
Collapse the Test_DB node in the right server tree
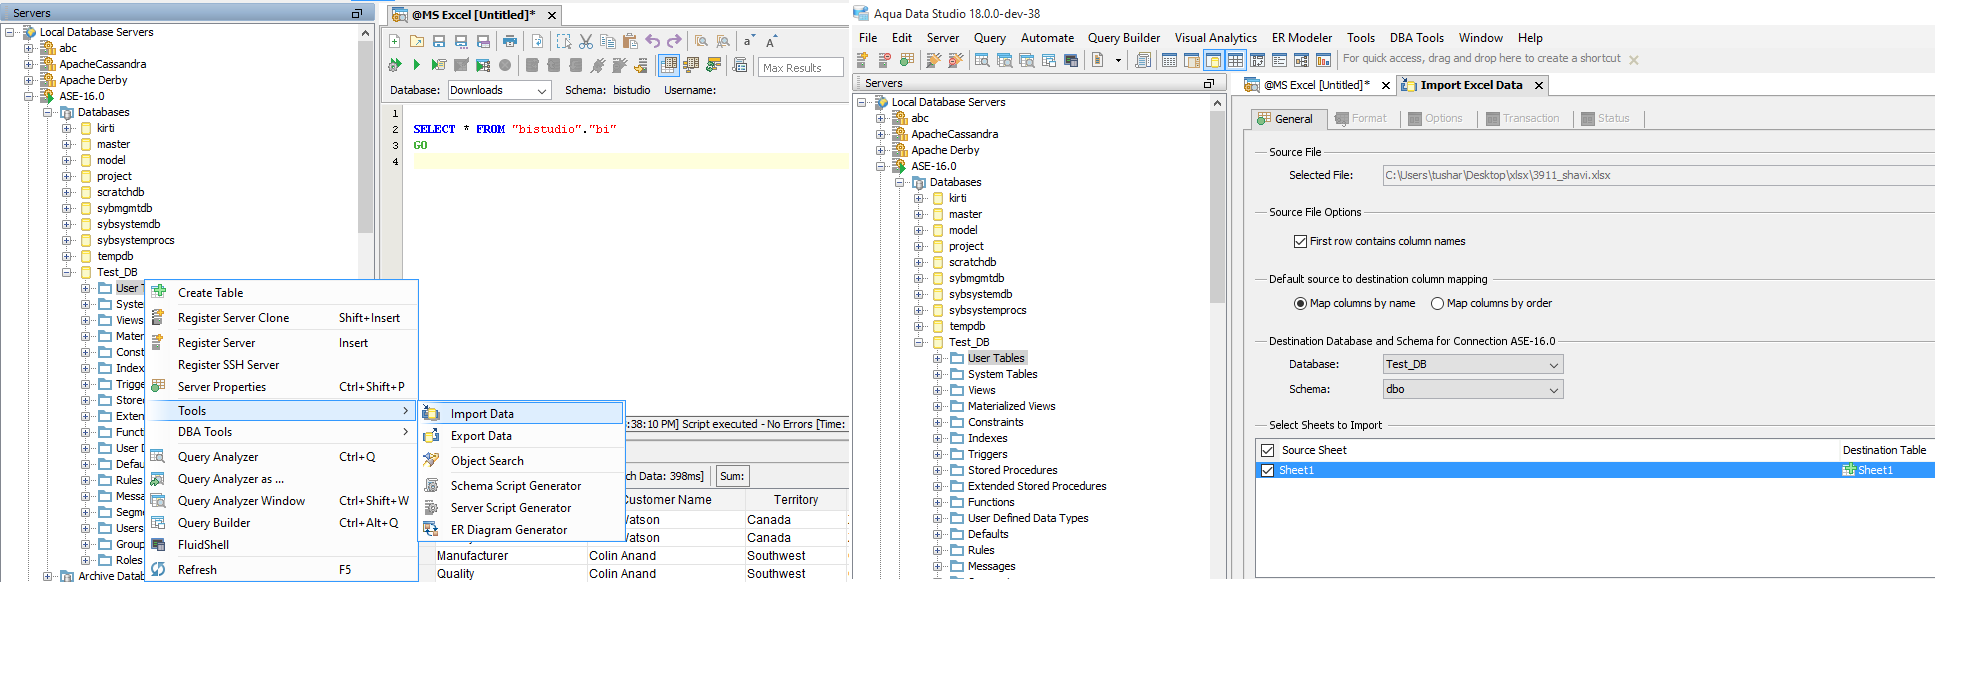(x=919, y=342)
